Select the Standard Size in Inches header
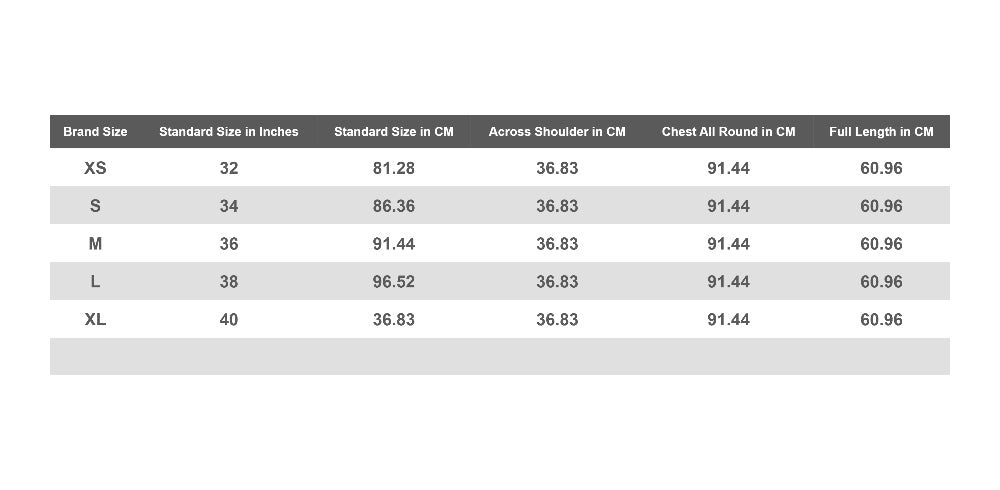Image resolution: width=1000 pixels, height=490 pixels. tap(228, 132)
